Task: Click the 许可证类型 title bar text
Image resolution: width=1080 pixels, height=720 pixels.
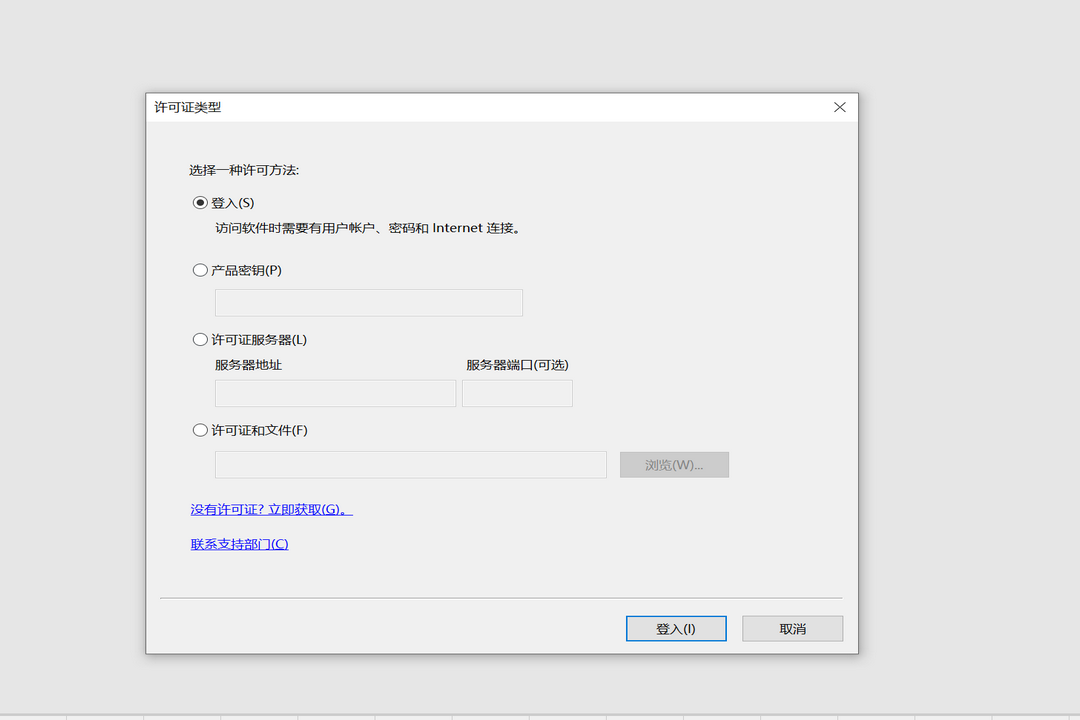Action: [188, 107]
